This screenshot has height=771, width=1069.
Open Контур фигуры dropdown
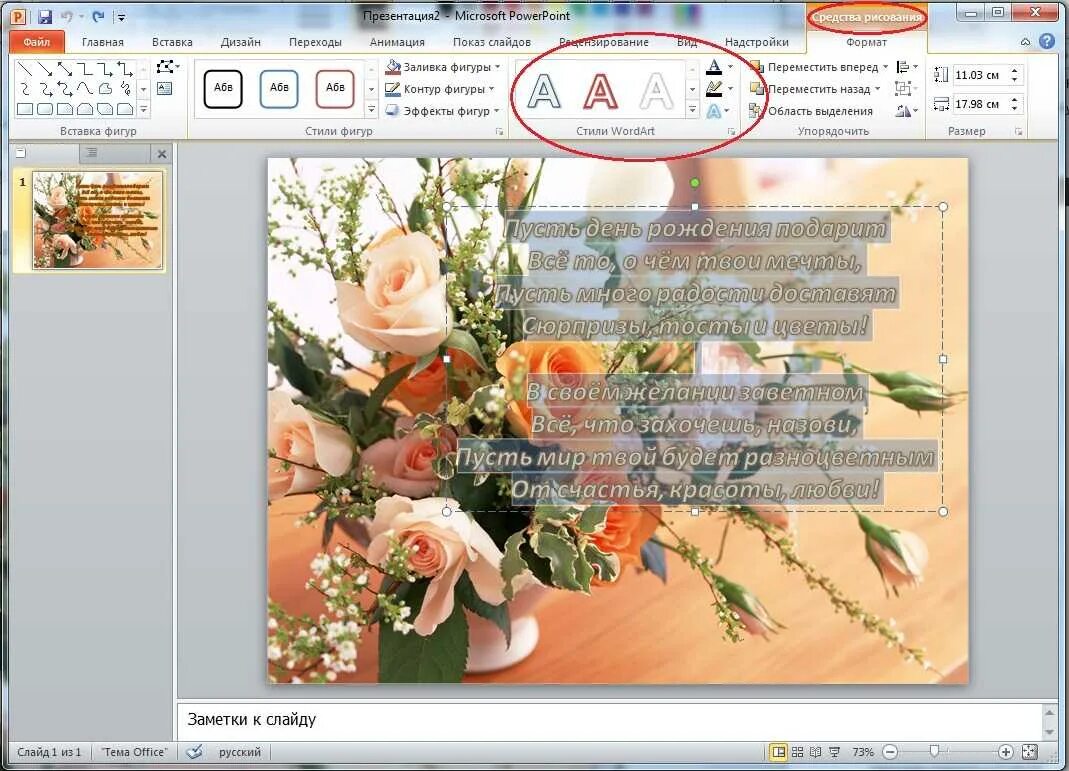440,89
